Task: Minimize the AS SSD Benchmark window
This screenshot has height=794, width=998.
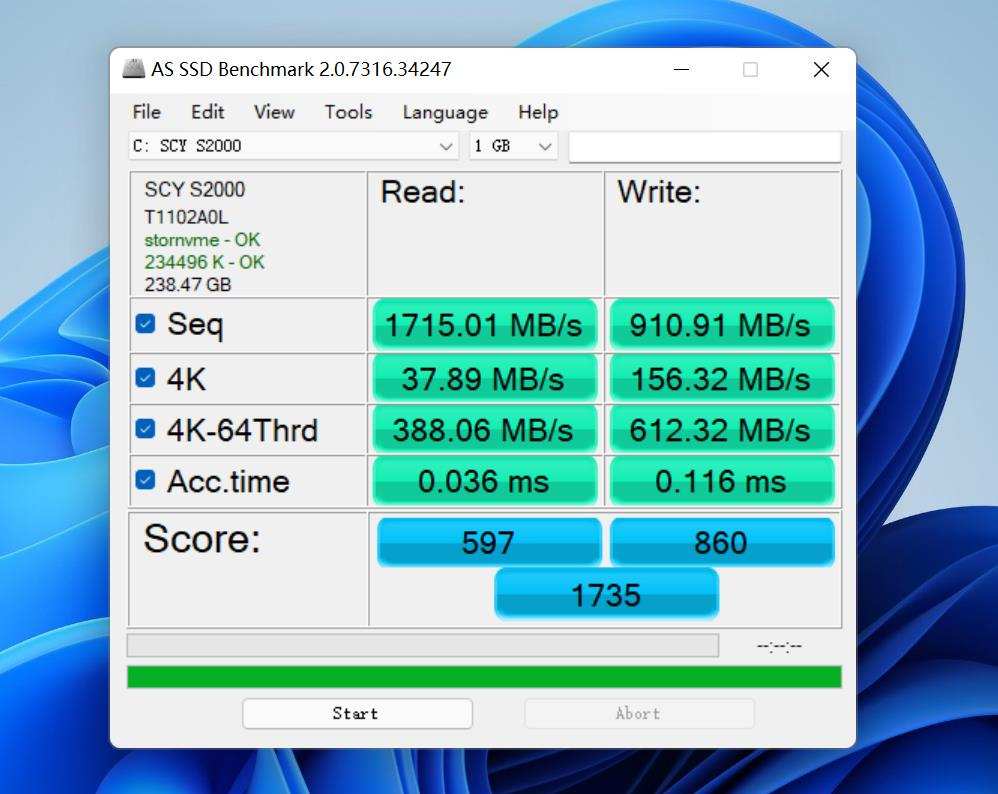Action: pos(681,70)
